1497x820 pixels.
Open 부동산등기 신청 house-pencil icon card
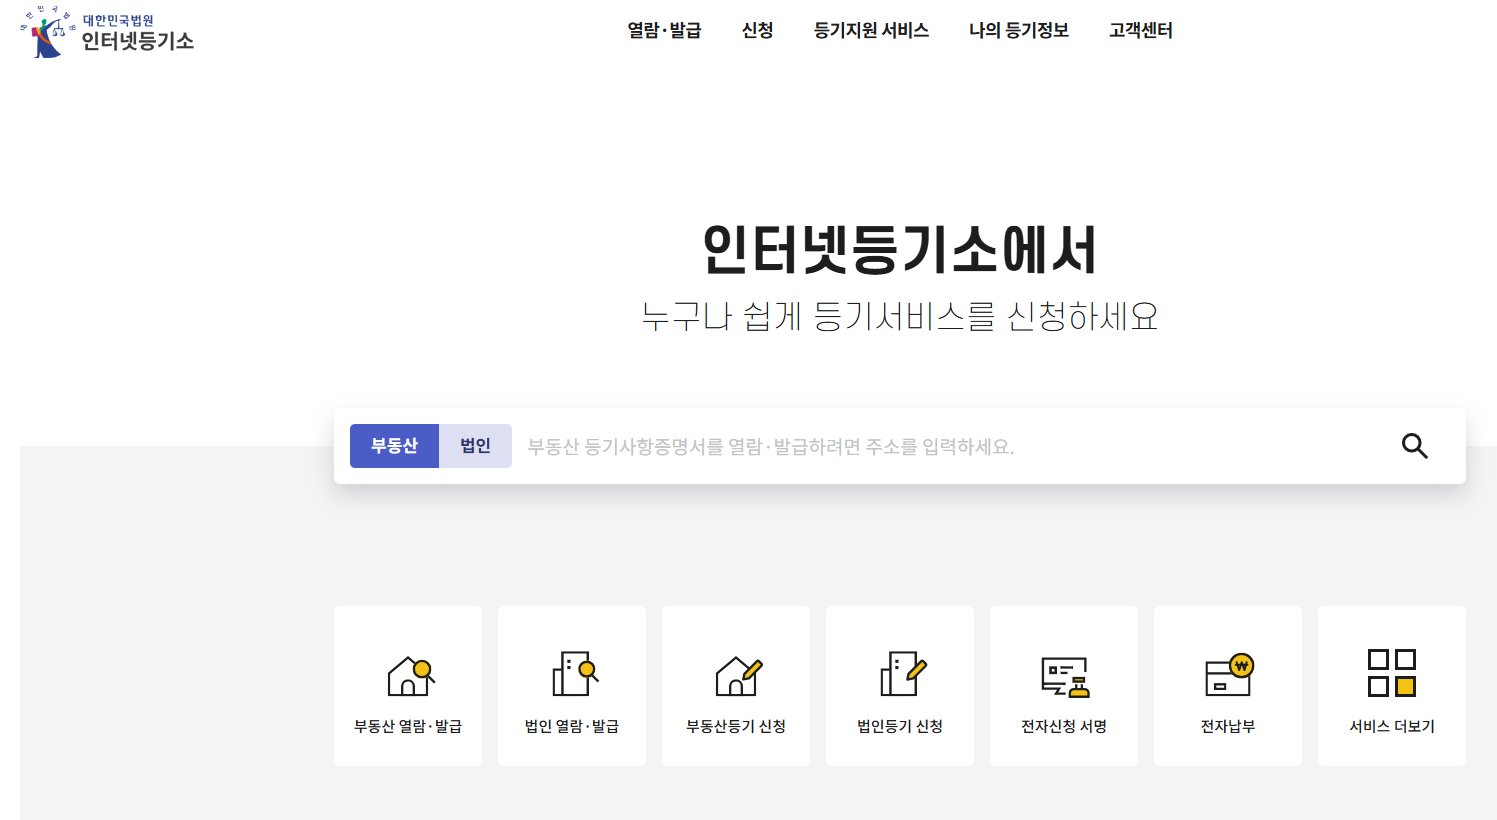click(736, 686)
